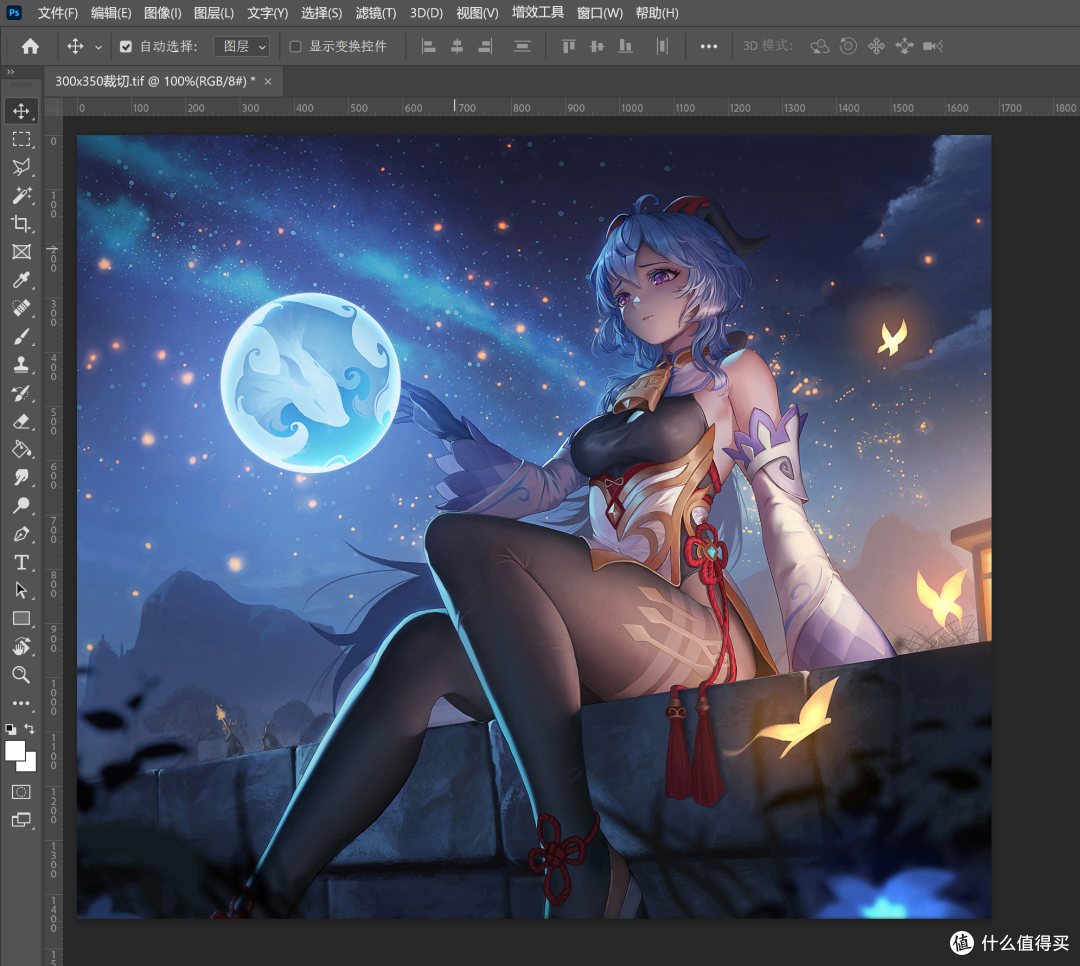1080x966 pixels.
Task: Click Align Left Edges button
Action: pos(428,46)
